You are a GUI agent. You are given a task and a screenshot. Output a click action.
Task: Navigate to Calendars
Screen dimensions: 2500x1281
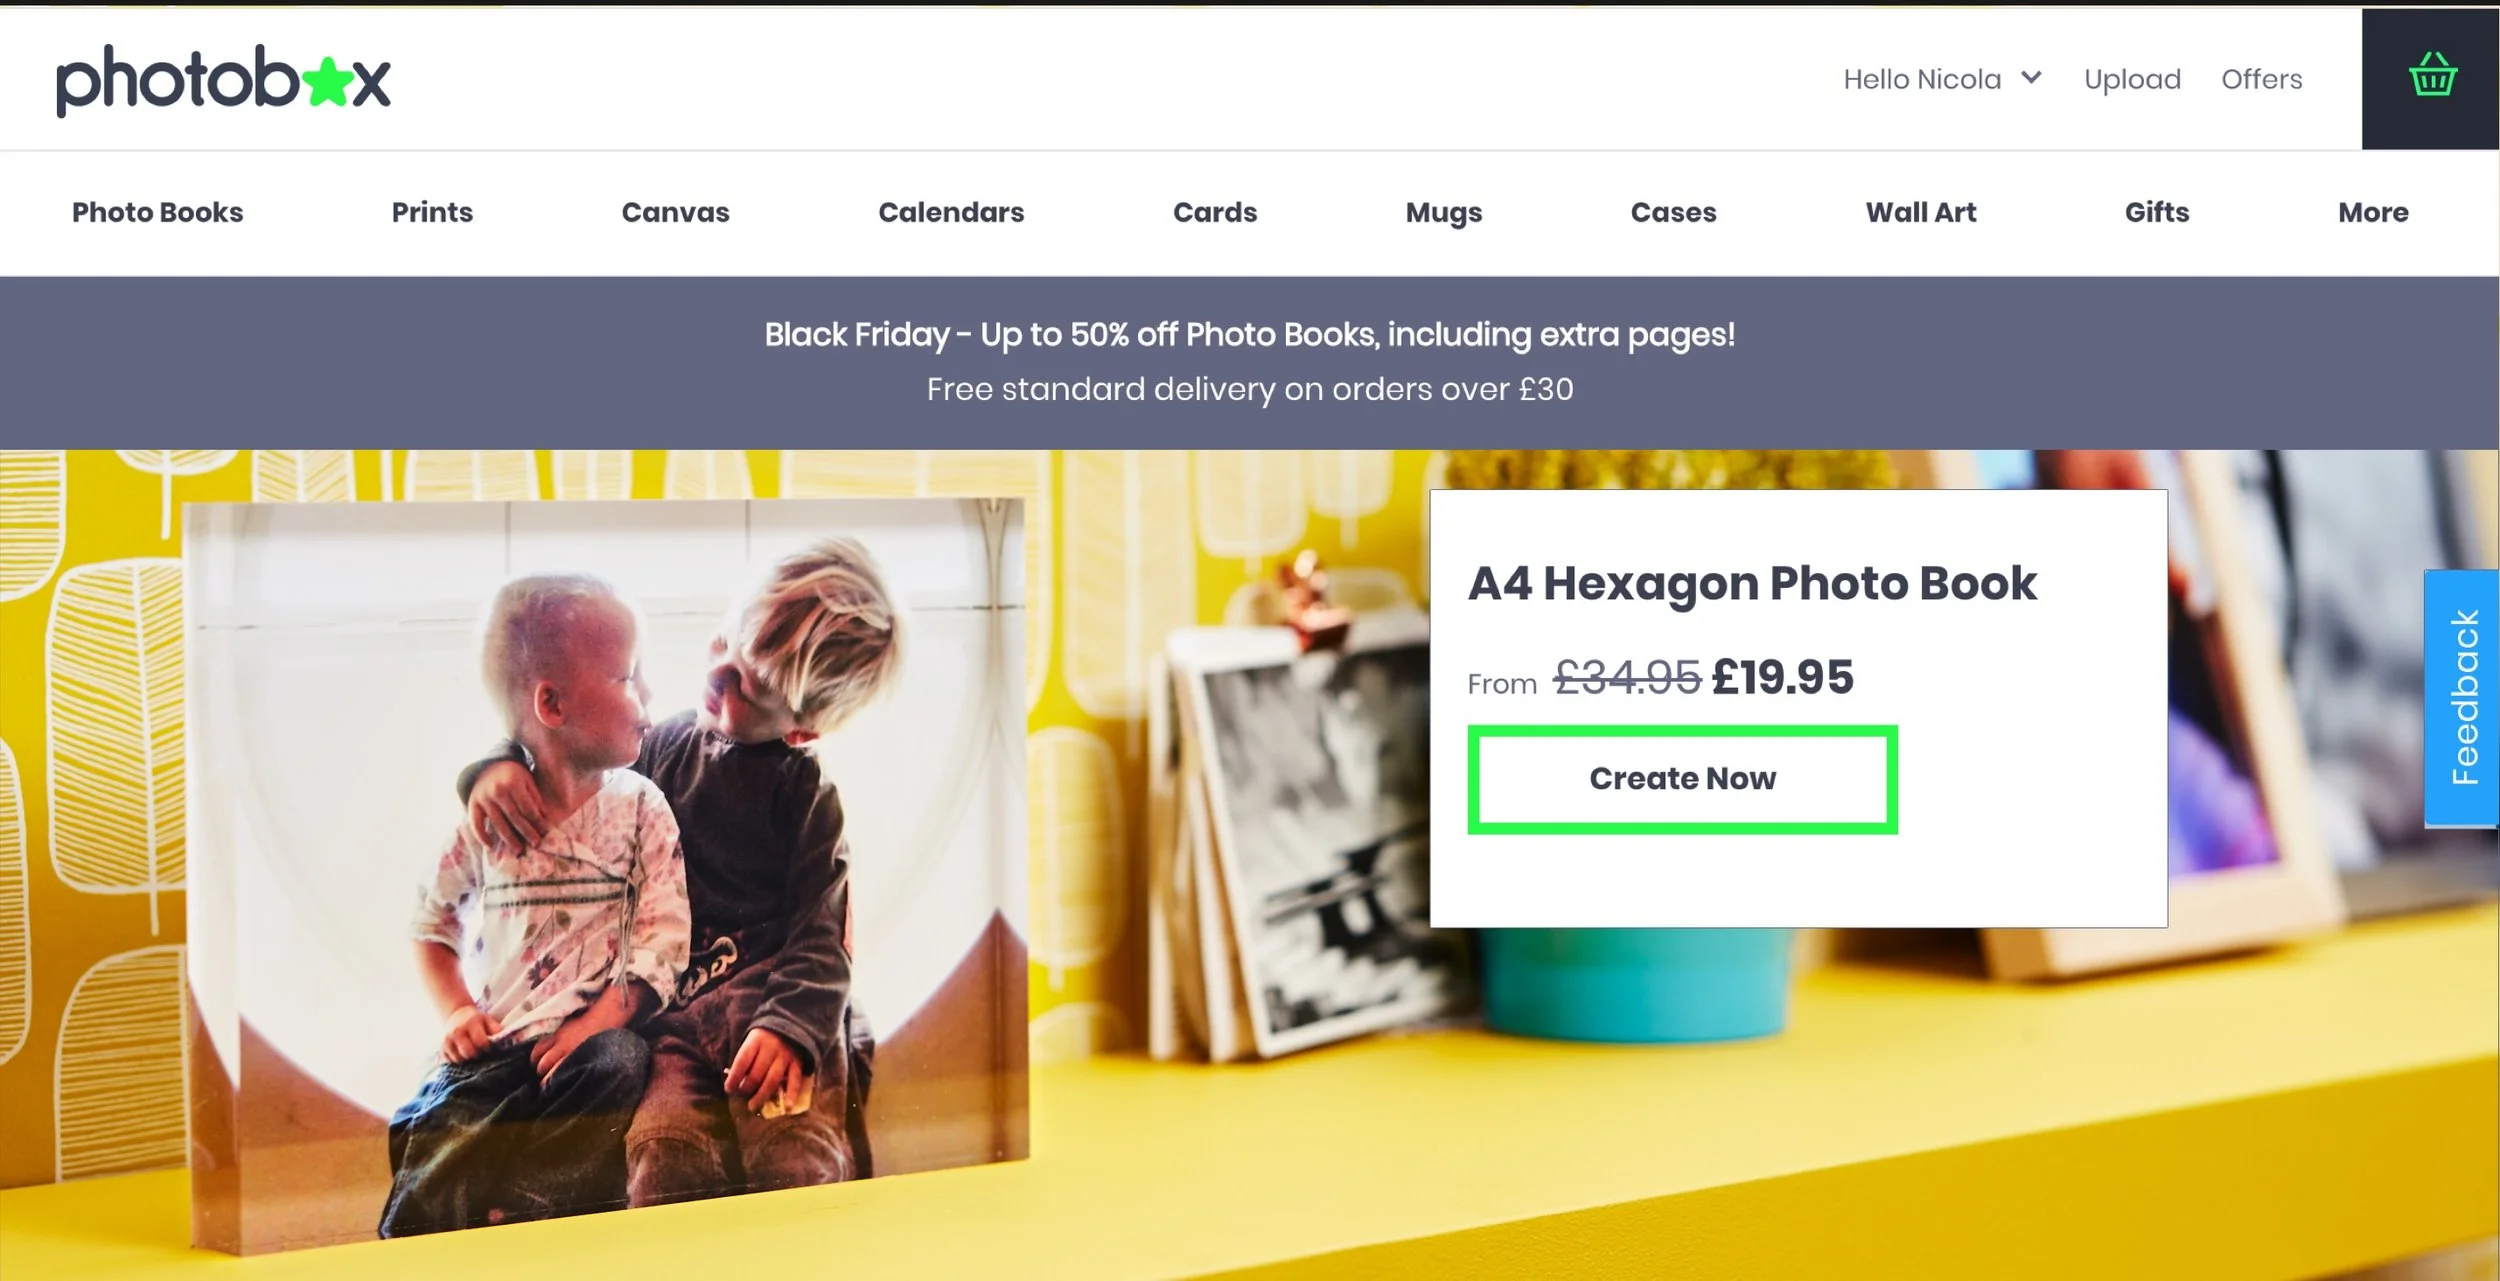coord(951,212)
